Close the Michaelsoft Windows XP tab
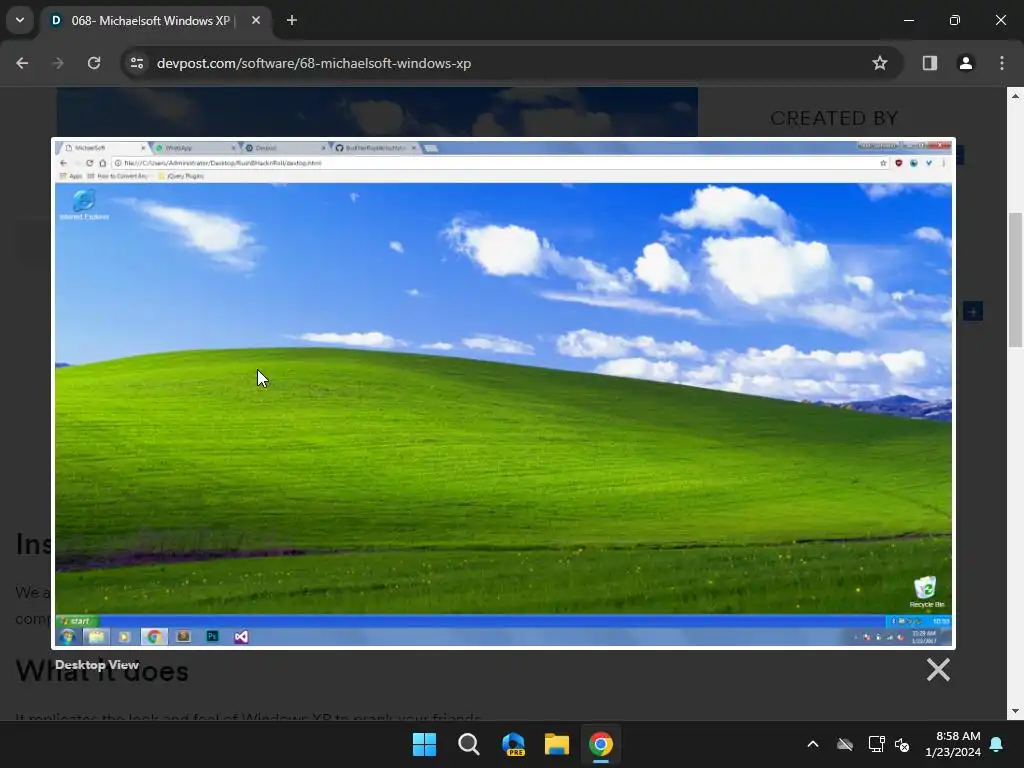 [256, 20]
